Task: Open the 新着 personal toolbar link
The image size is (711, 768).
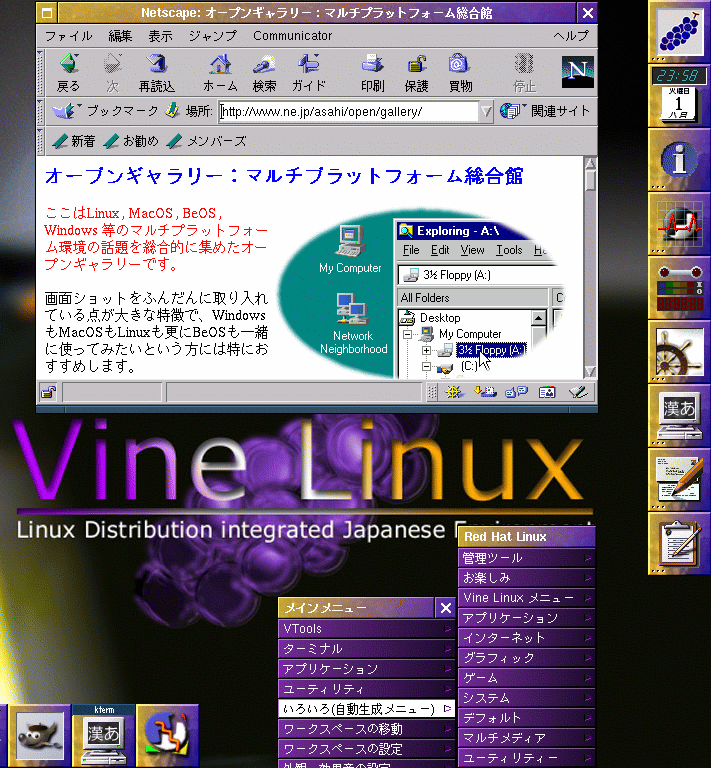Action: click(73, 141)
